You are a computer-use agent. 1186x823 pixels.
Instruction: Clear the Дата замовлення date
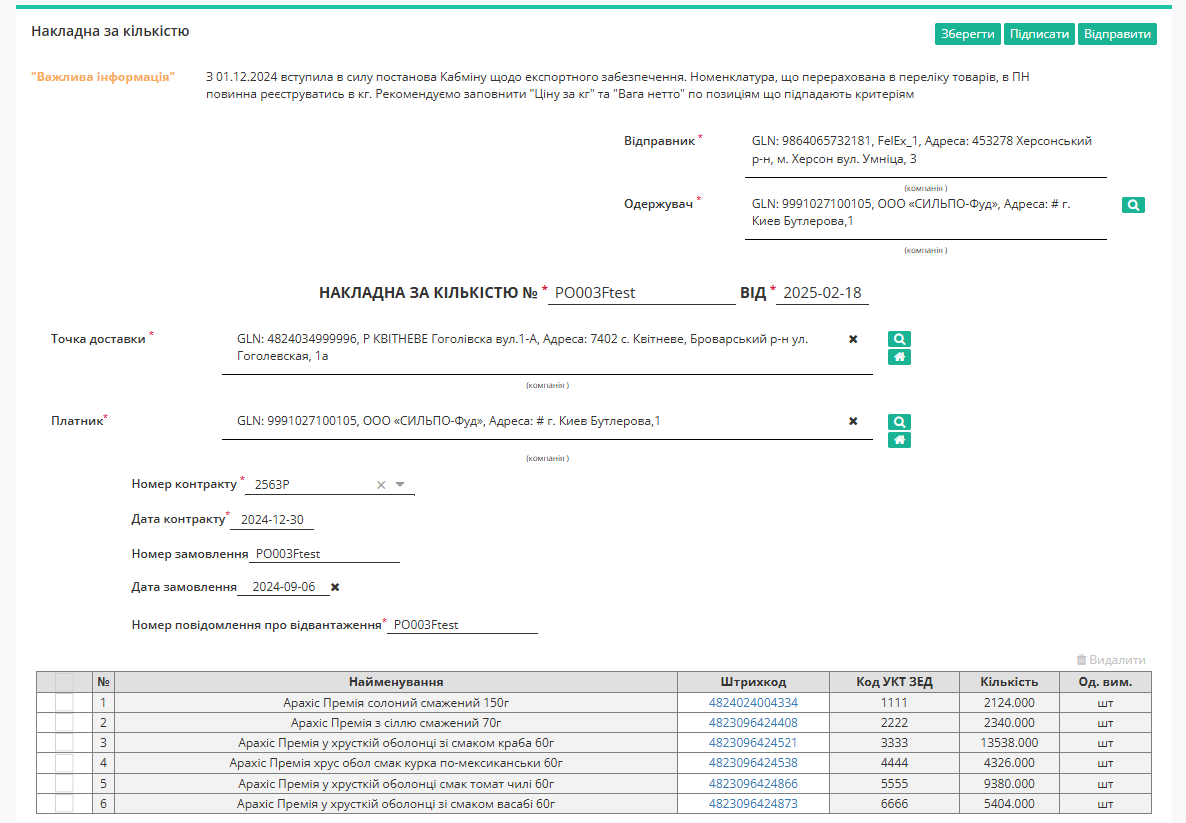click(x=335, y=587)
